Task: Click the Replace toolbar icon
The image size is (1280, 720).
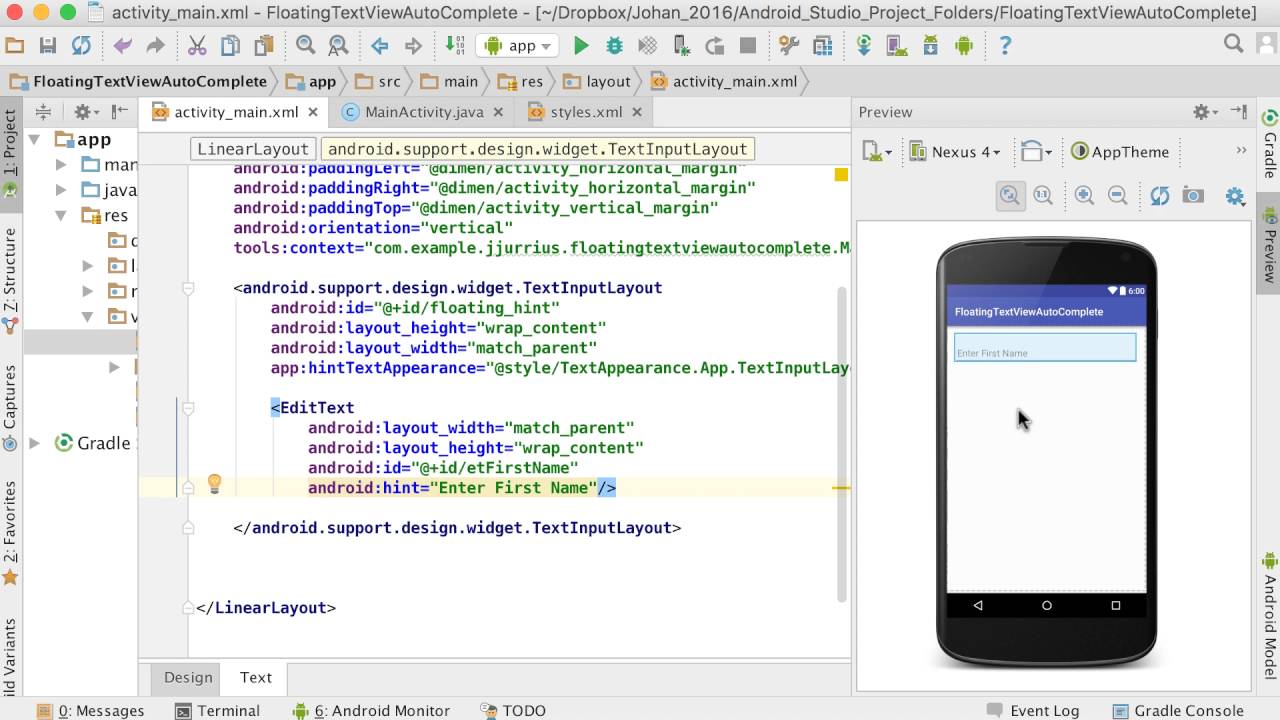Action: pos(339,46)
